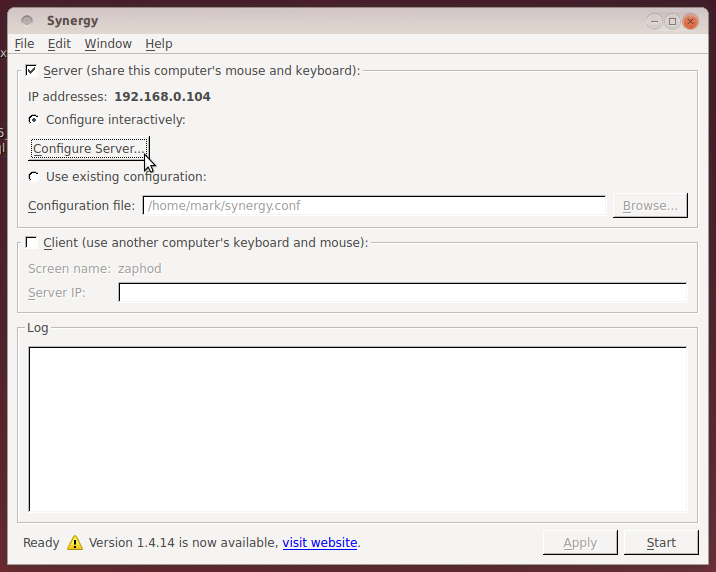Screen dimensions: 716x572
Task: Open the File menu
Action: [24, 44]
